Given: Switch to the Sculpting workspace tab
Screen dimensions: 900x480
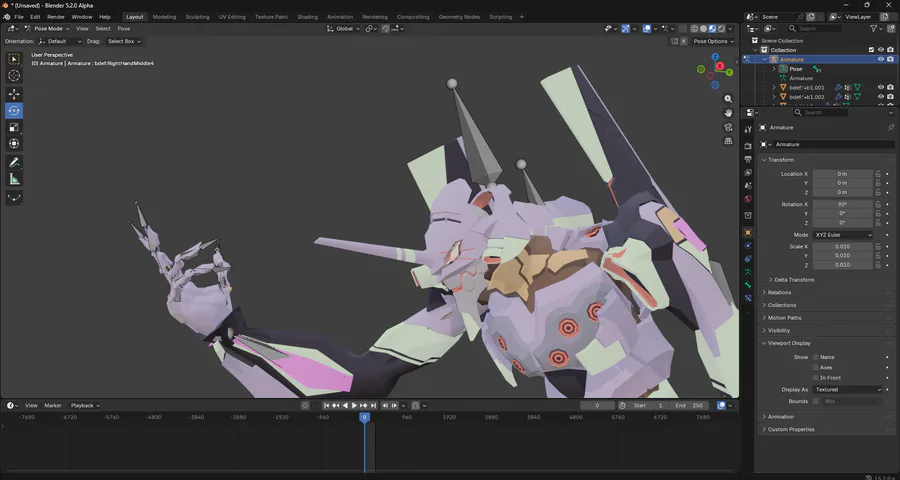Looking at the screenshot, I should 197,17.
